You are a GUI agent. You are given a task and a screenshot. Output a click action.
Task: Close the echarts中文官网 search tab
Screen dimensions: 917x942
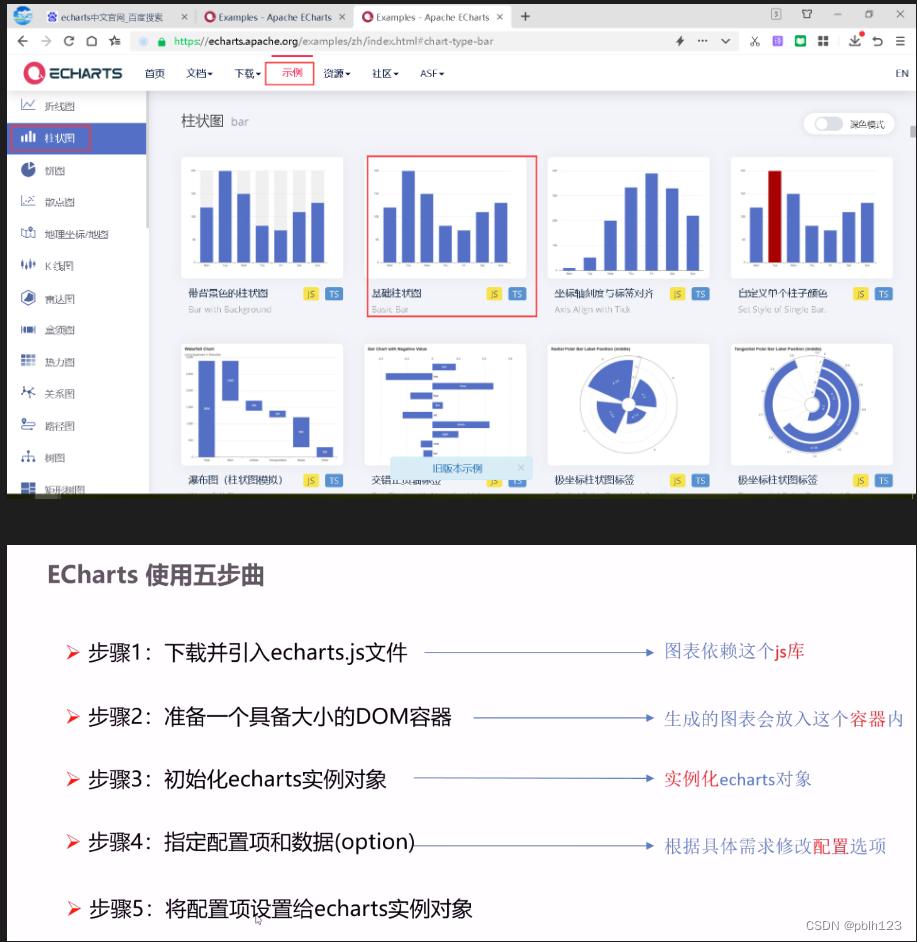[x=184, y=17]
